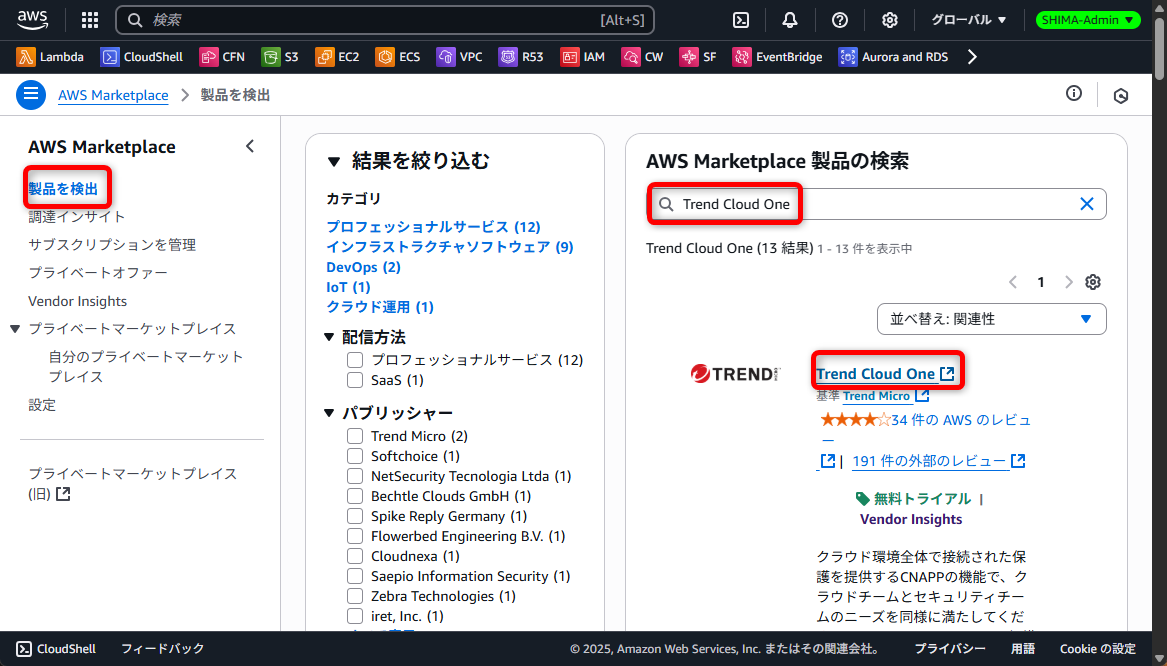The height and width of the screenshot is (666, 1167).
Task: Open the SHIMA-Admin account menu
Action: pyautogui.click(x=1088, y=20)
